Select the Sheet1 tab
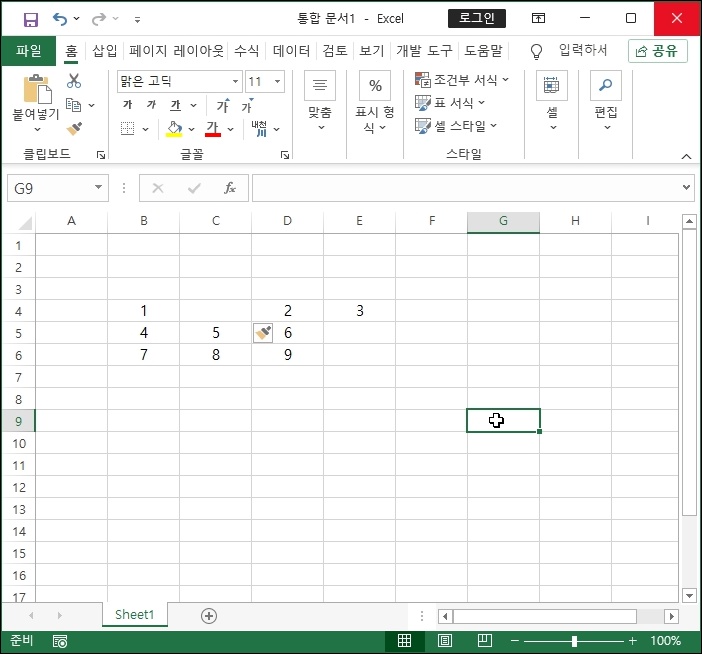 point(134,615)
